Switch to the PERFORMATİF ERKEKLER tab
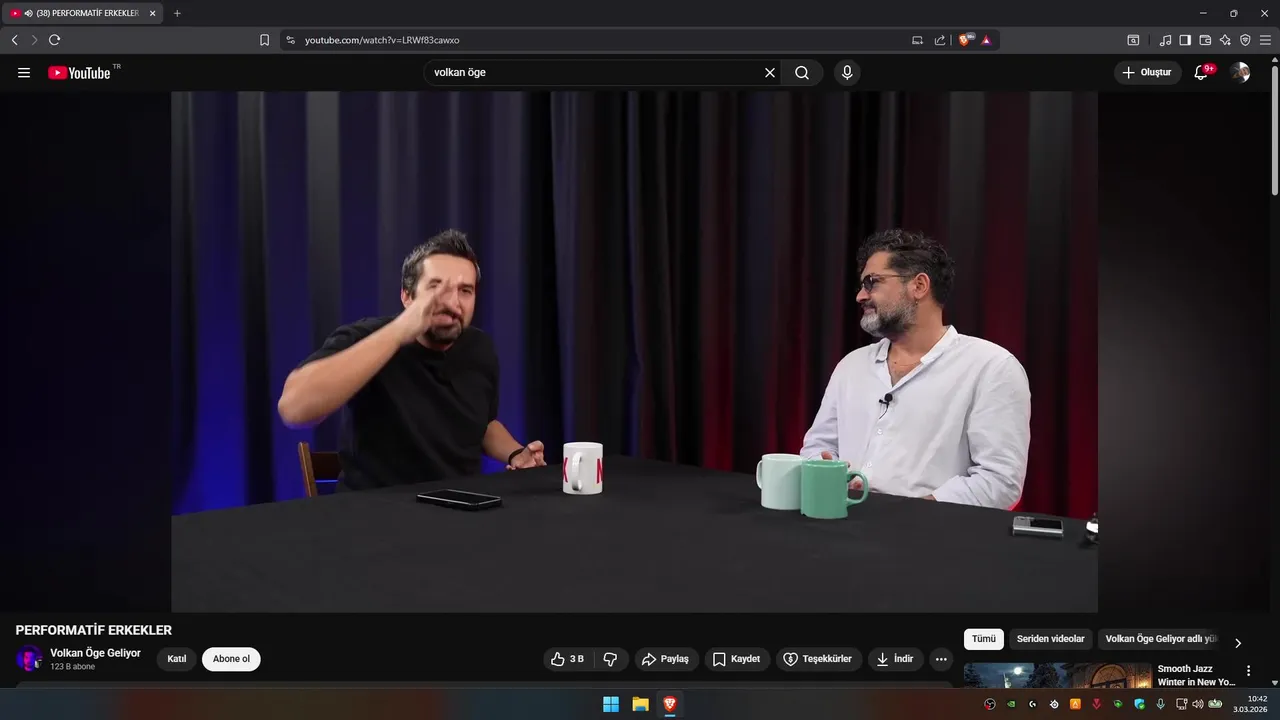 pos(82,13)
